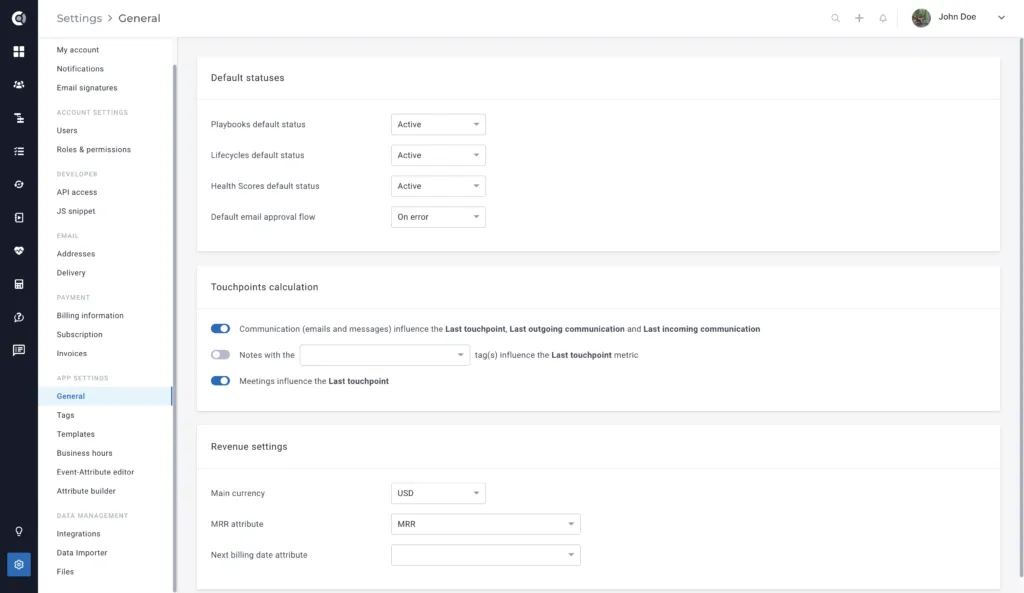Open notifications bell icon in header
Image resolution: width=1024 pixels, height=593 pixels.
(x=883, y=18)
